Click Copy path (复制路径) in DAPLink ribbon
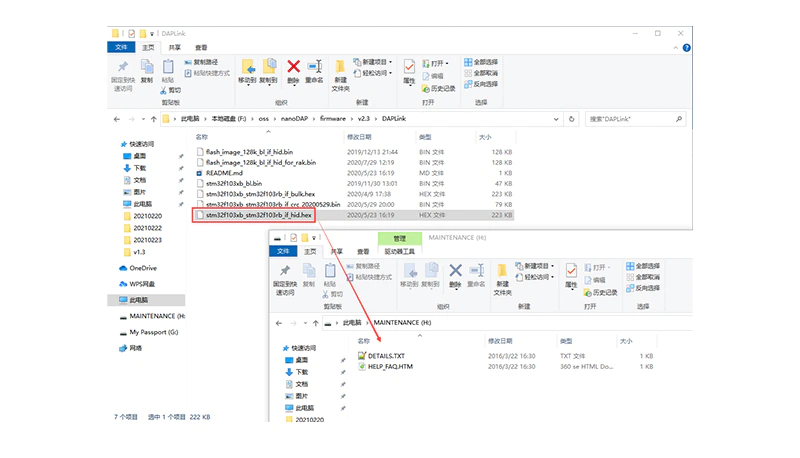800x458 pixels. pos(201,62)
